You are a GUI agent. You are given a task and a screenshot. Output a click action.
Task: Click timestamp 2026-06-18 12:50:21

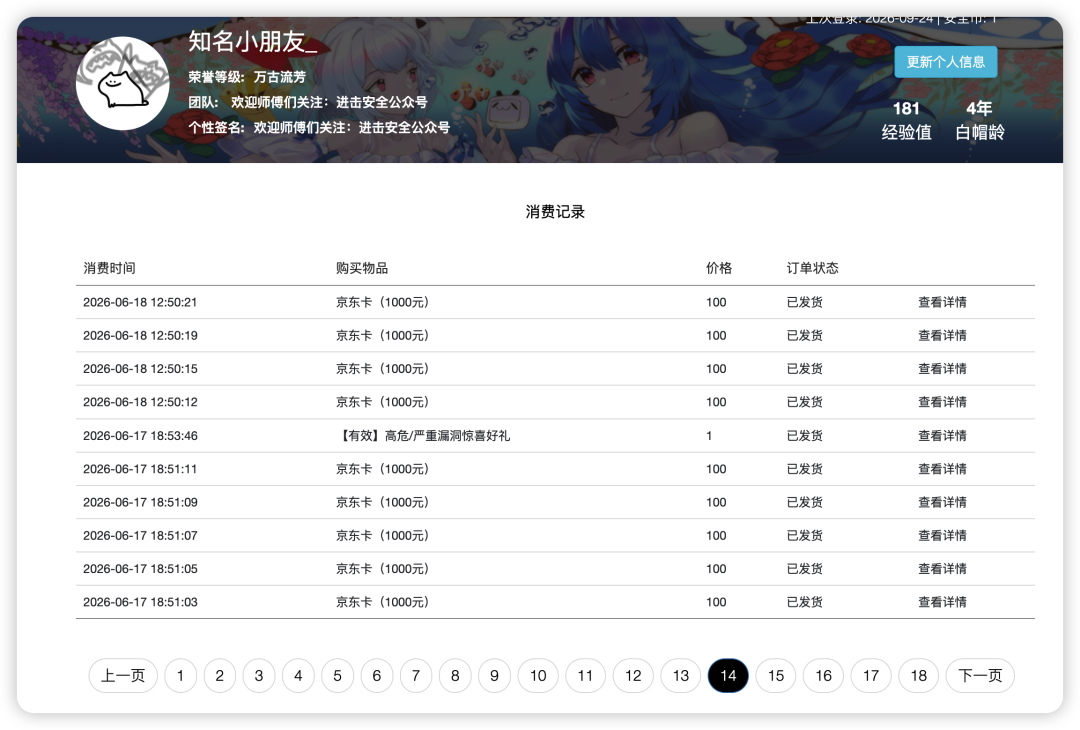point(140,302)
